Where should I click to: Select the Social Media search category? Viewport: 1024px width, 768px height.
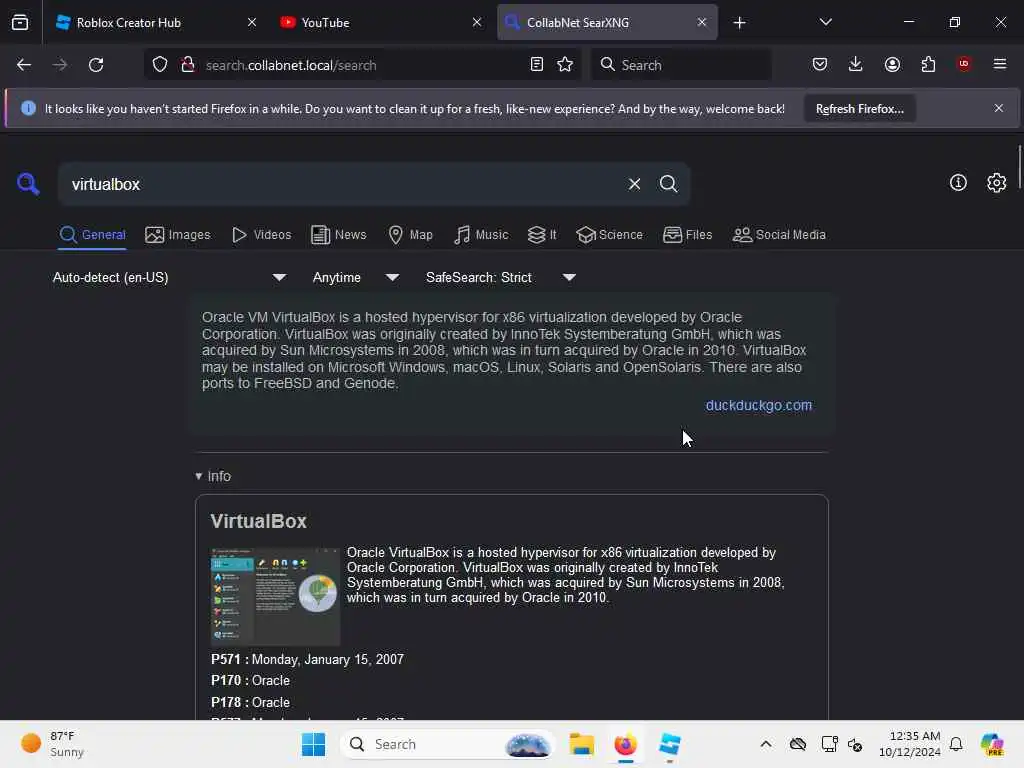click(x=779, y=234)
